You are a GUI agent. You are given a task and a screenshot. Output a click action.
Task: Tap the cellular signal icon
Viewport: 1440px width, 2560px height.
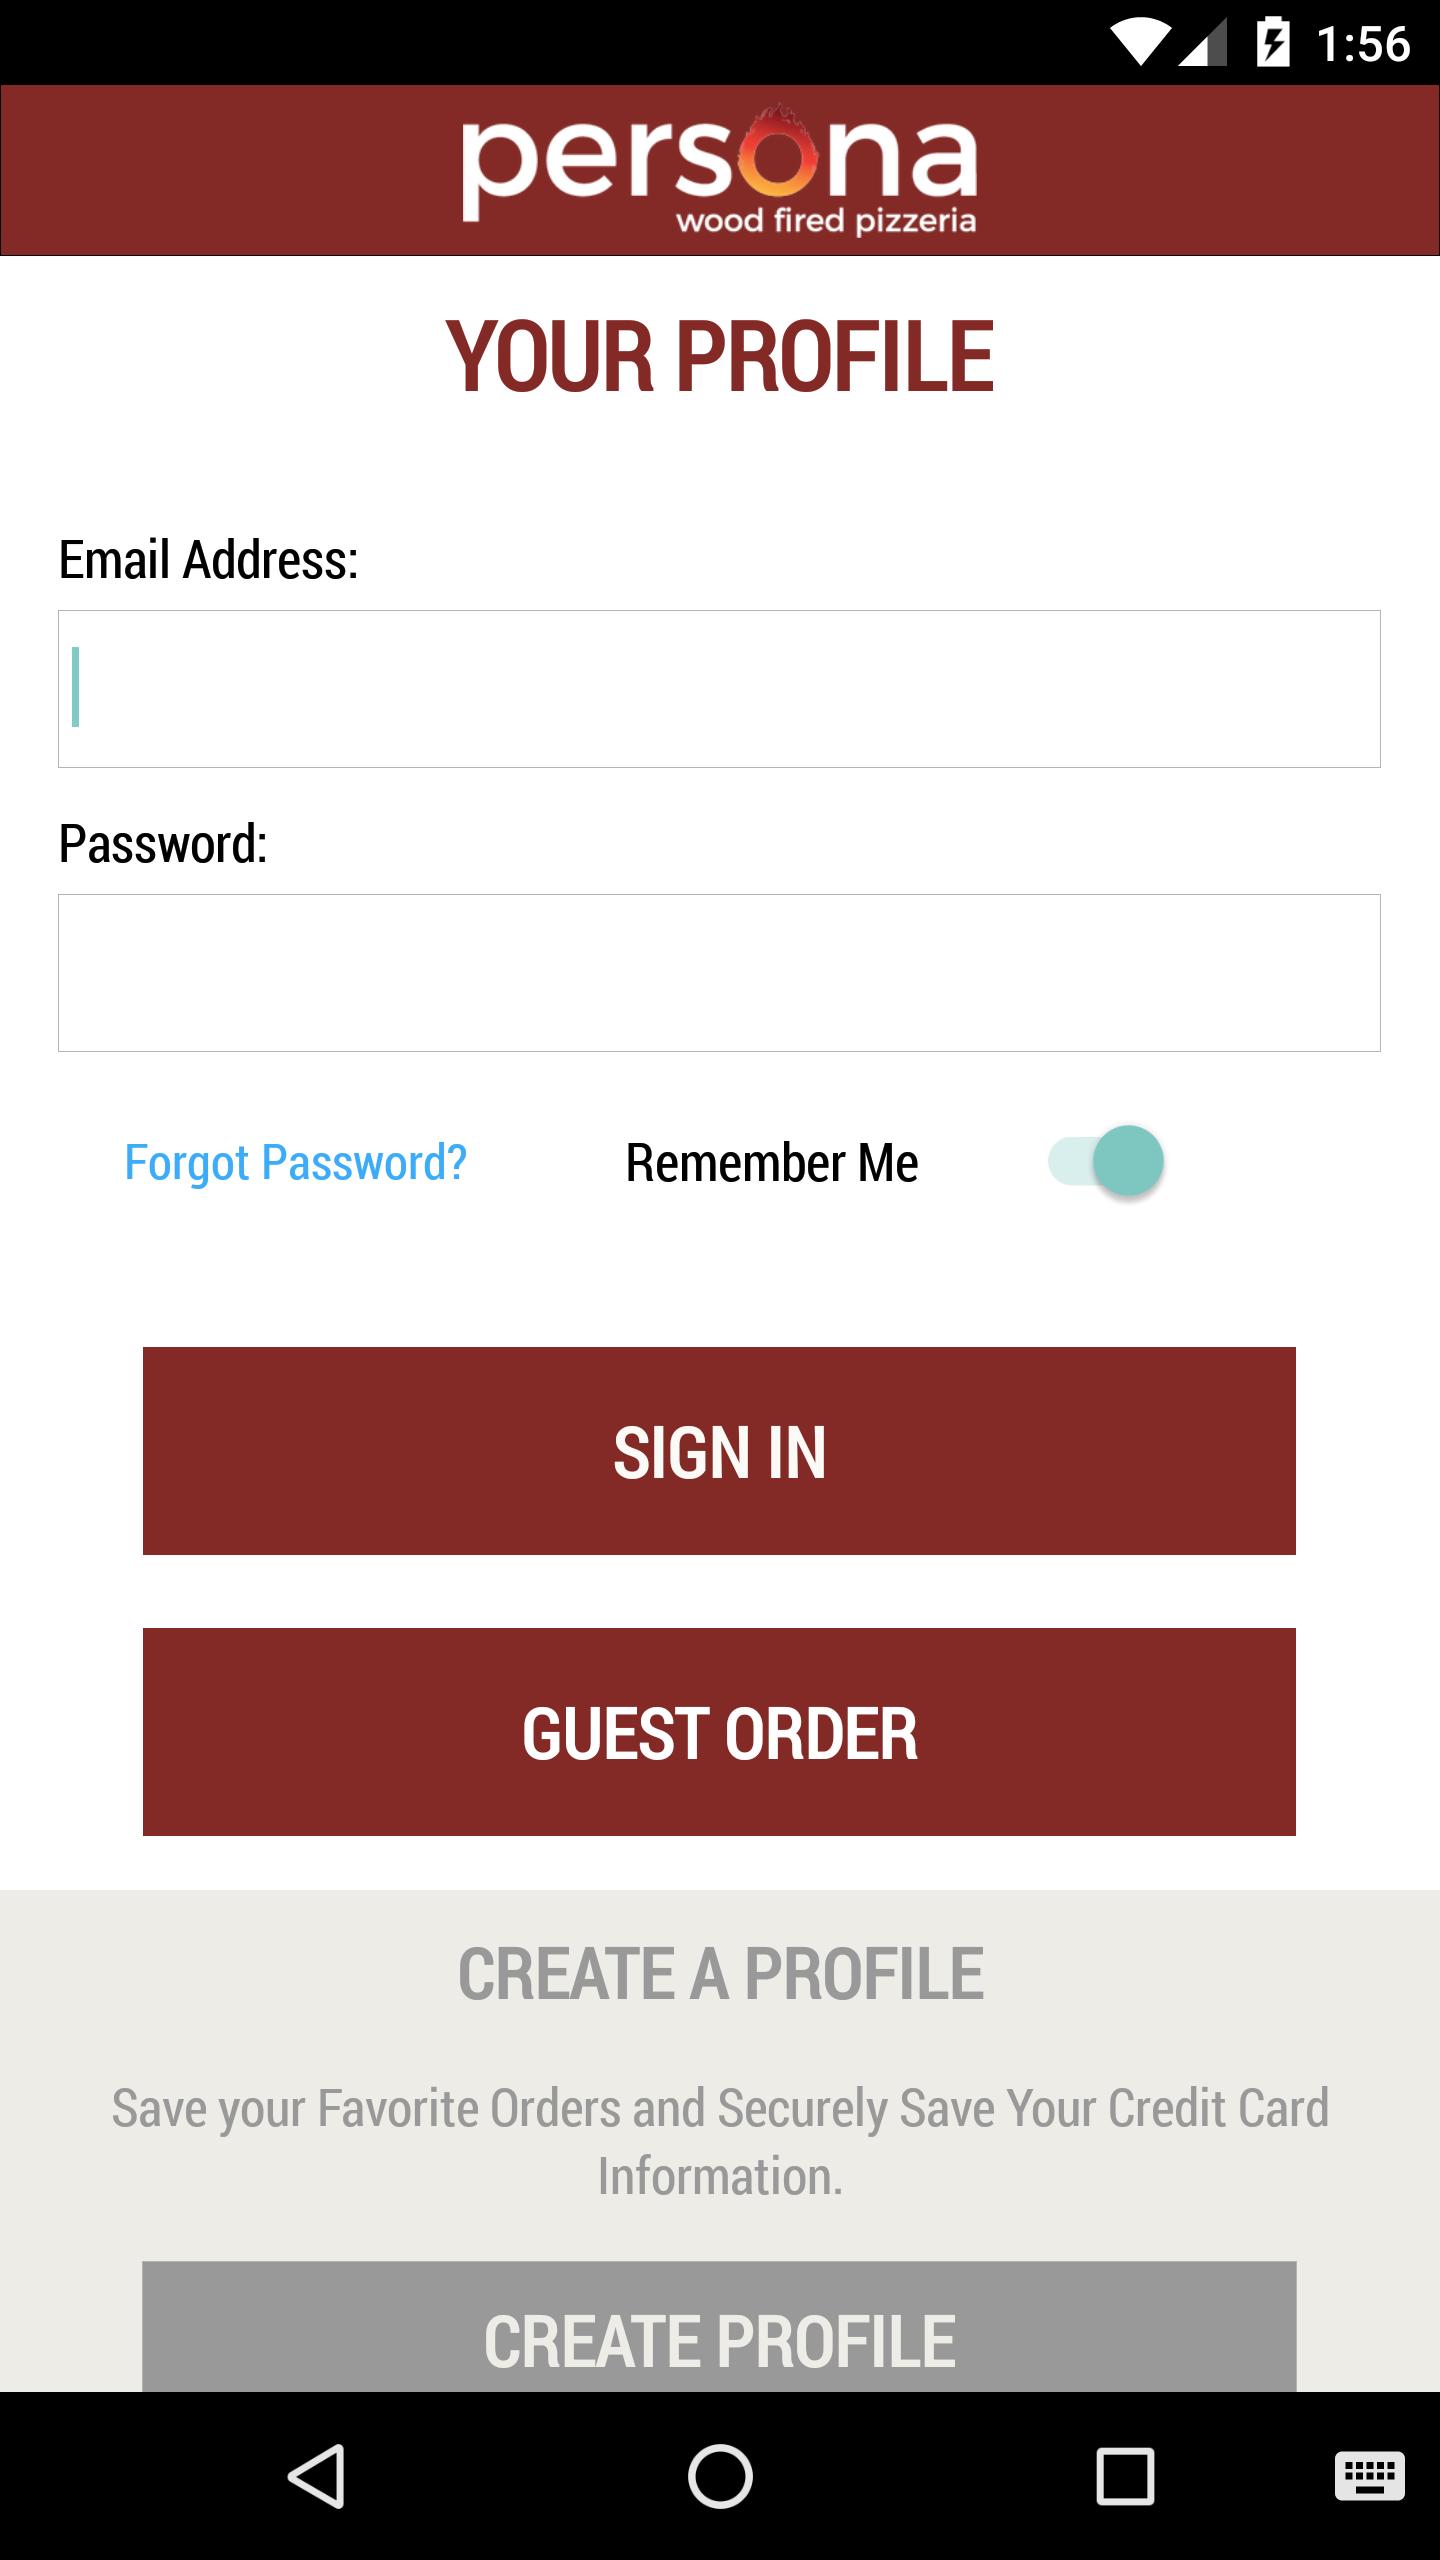coord(1203,43)
